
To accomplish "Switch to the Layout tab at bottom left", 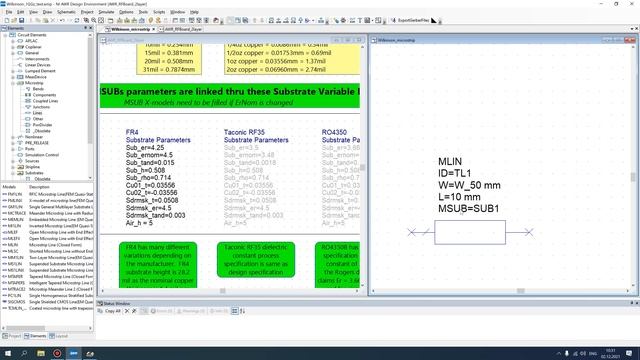I will coord(59,336).
